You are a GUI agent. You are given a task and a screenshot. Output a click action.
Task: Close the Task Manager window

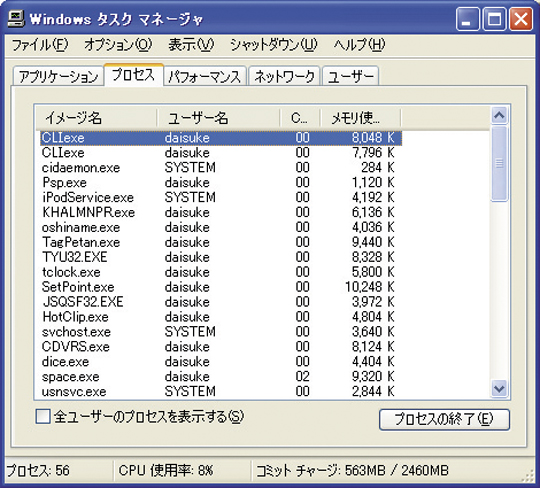point(521,19)
